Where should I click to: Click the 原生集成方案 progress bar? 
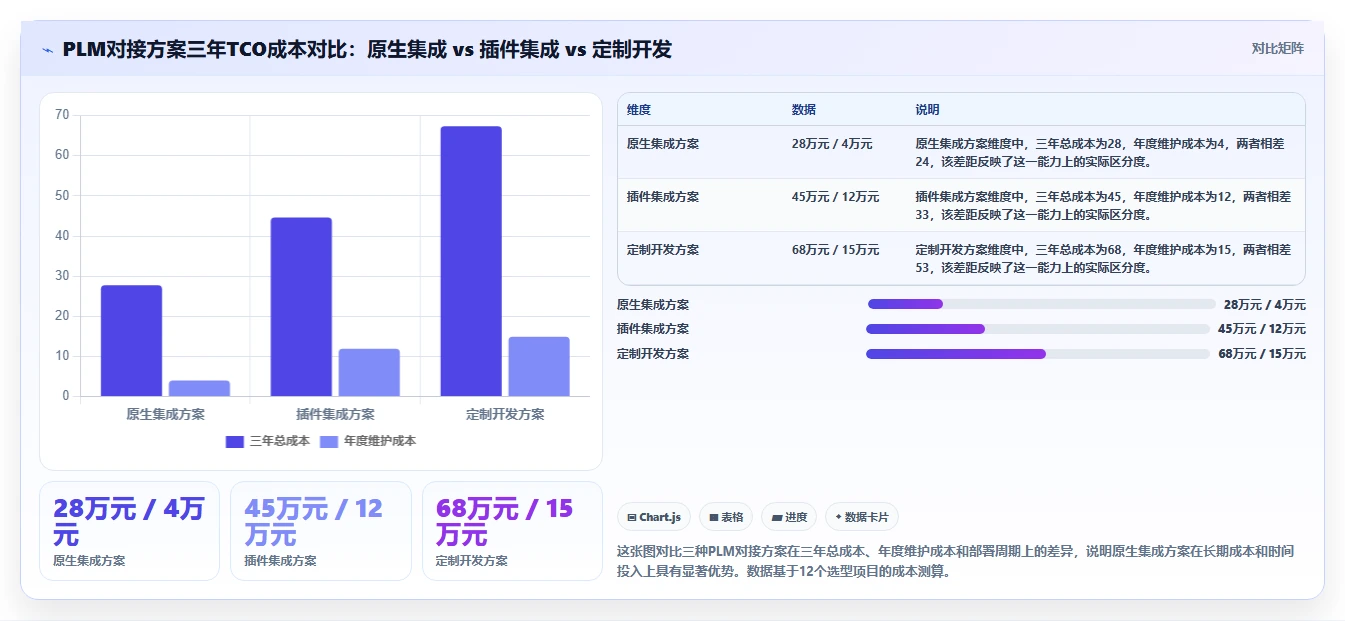[1042, 304]
